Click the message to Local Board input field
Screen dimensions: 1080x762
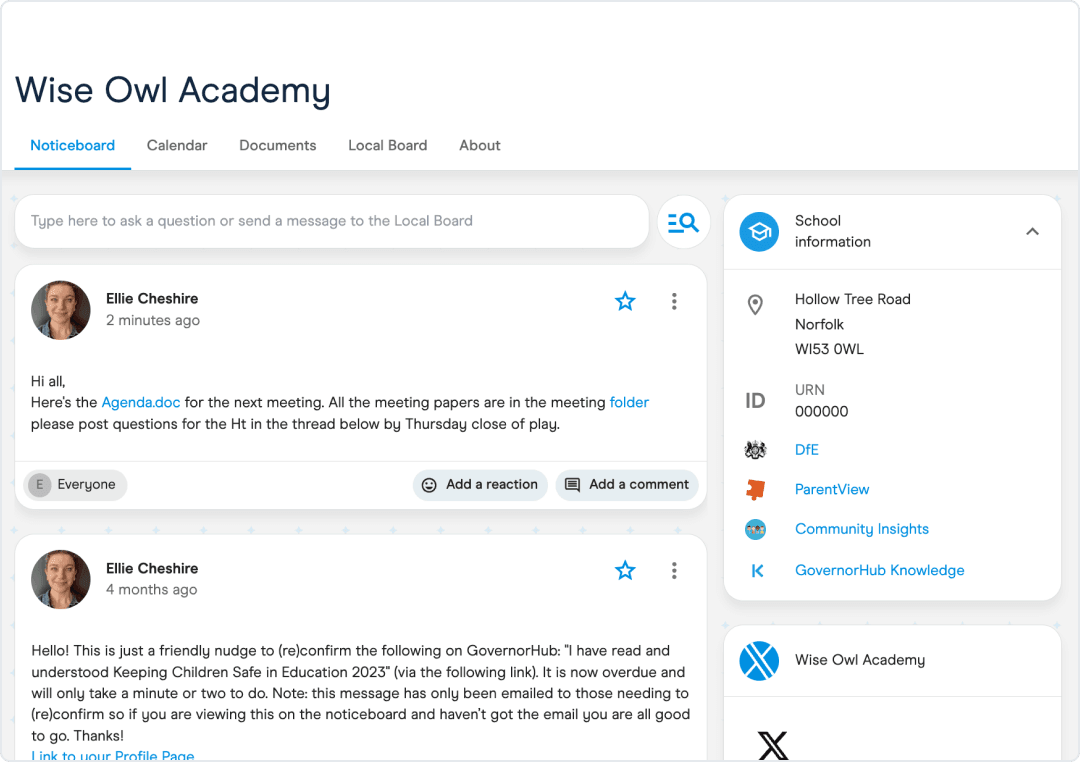coord(332,221)
